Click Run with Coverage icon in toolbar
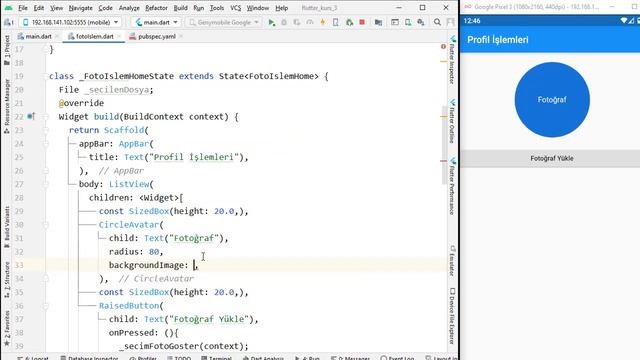Viewport: 640px width, 360px height. [297, 22]
